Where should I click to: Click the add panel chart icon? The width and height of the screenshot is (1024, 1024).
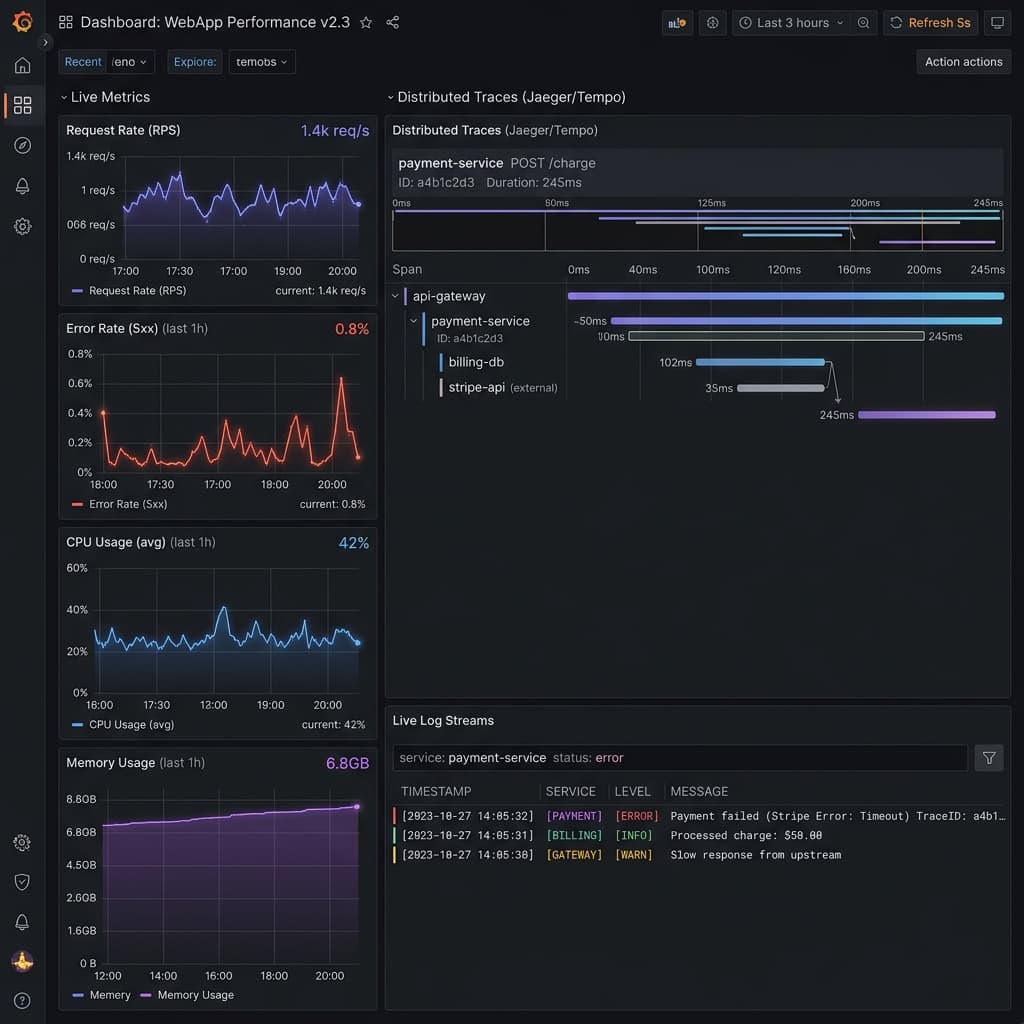coord(677,23)
